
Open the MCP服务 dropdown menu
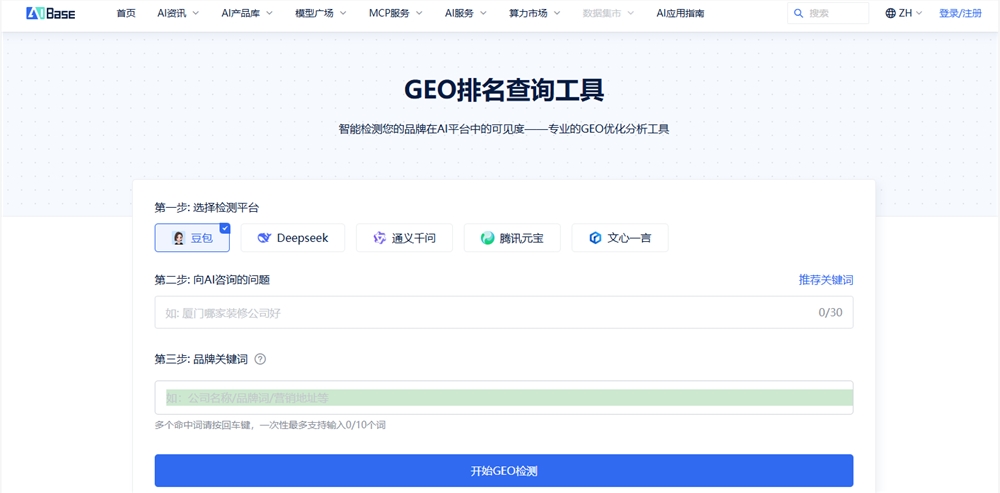click(395, 13)
